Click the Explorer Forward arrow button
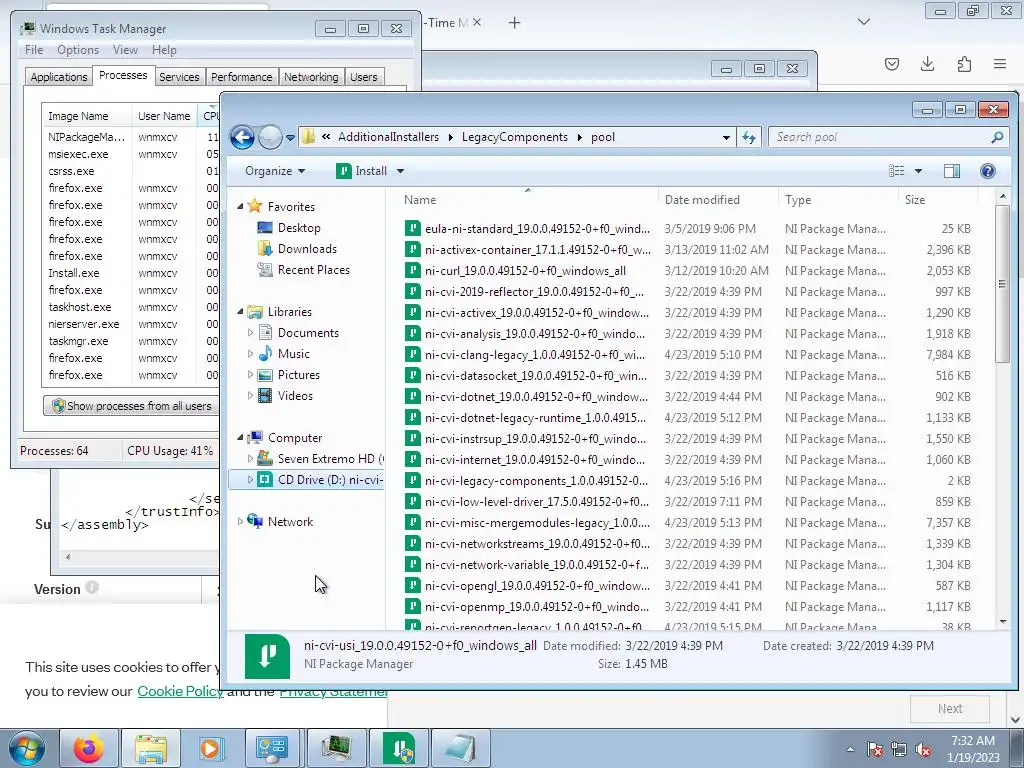Viewport: 1024px width, 768px height. click(x=270, y=137)
